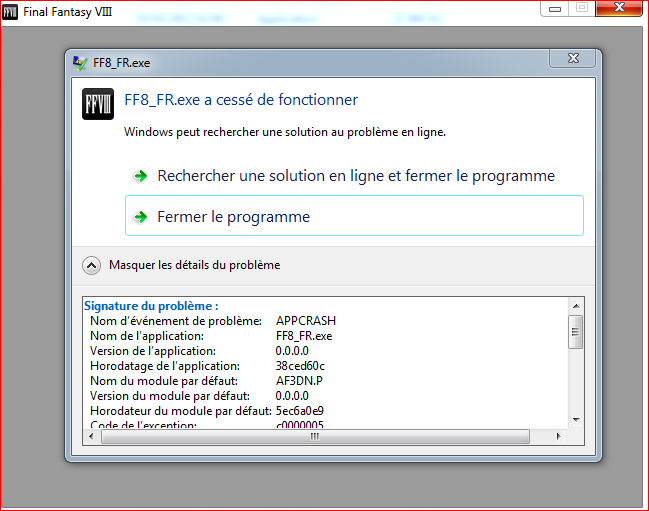Click the APPCRASH value
This screenshot has height=511, width=649.
click(306, 321)
